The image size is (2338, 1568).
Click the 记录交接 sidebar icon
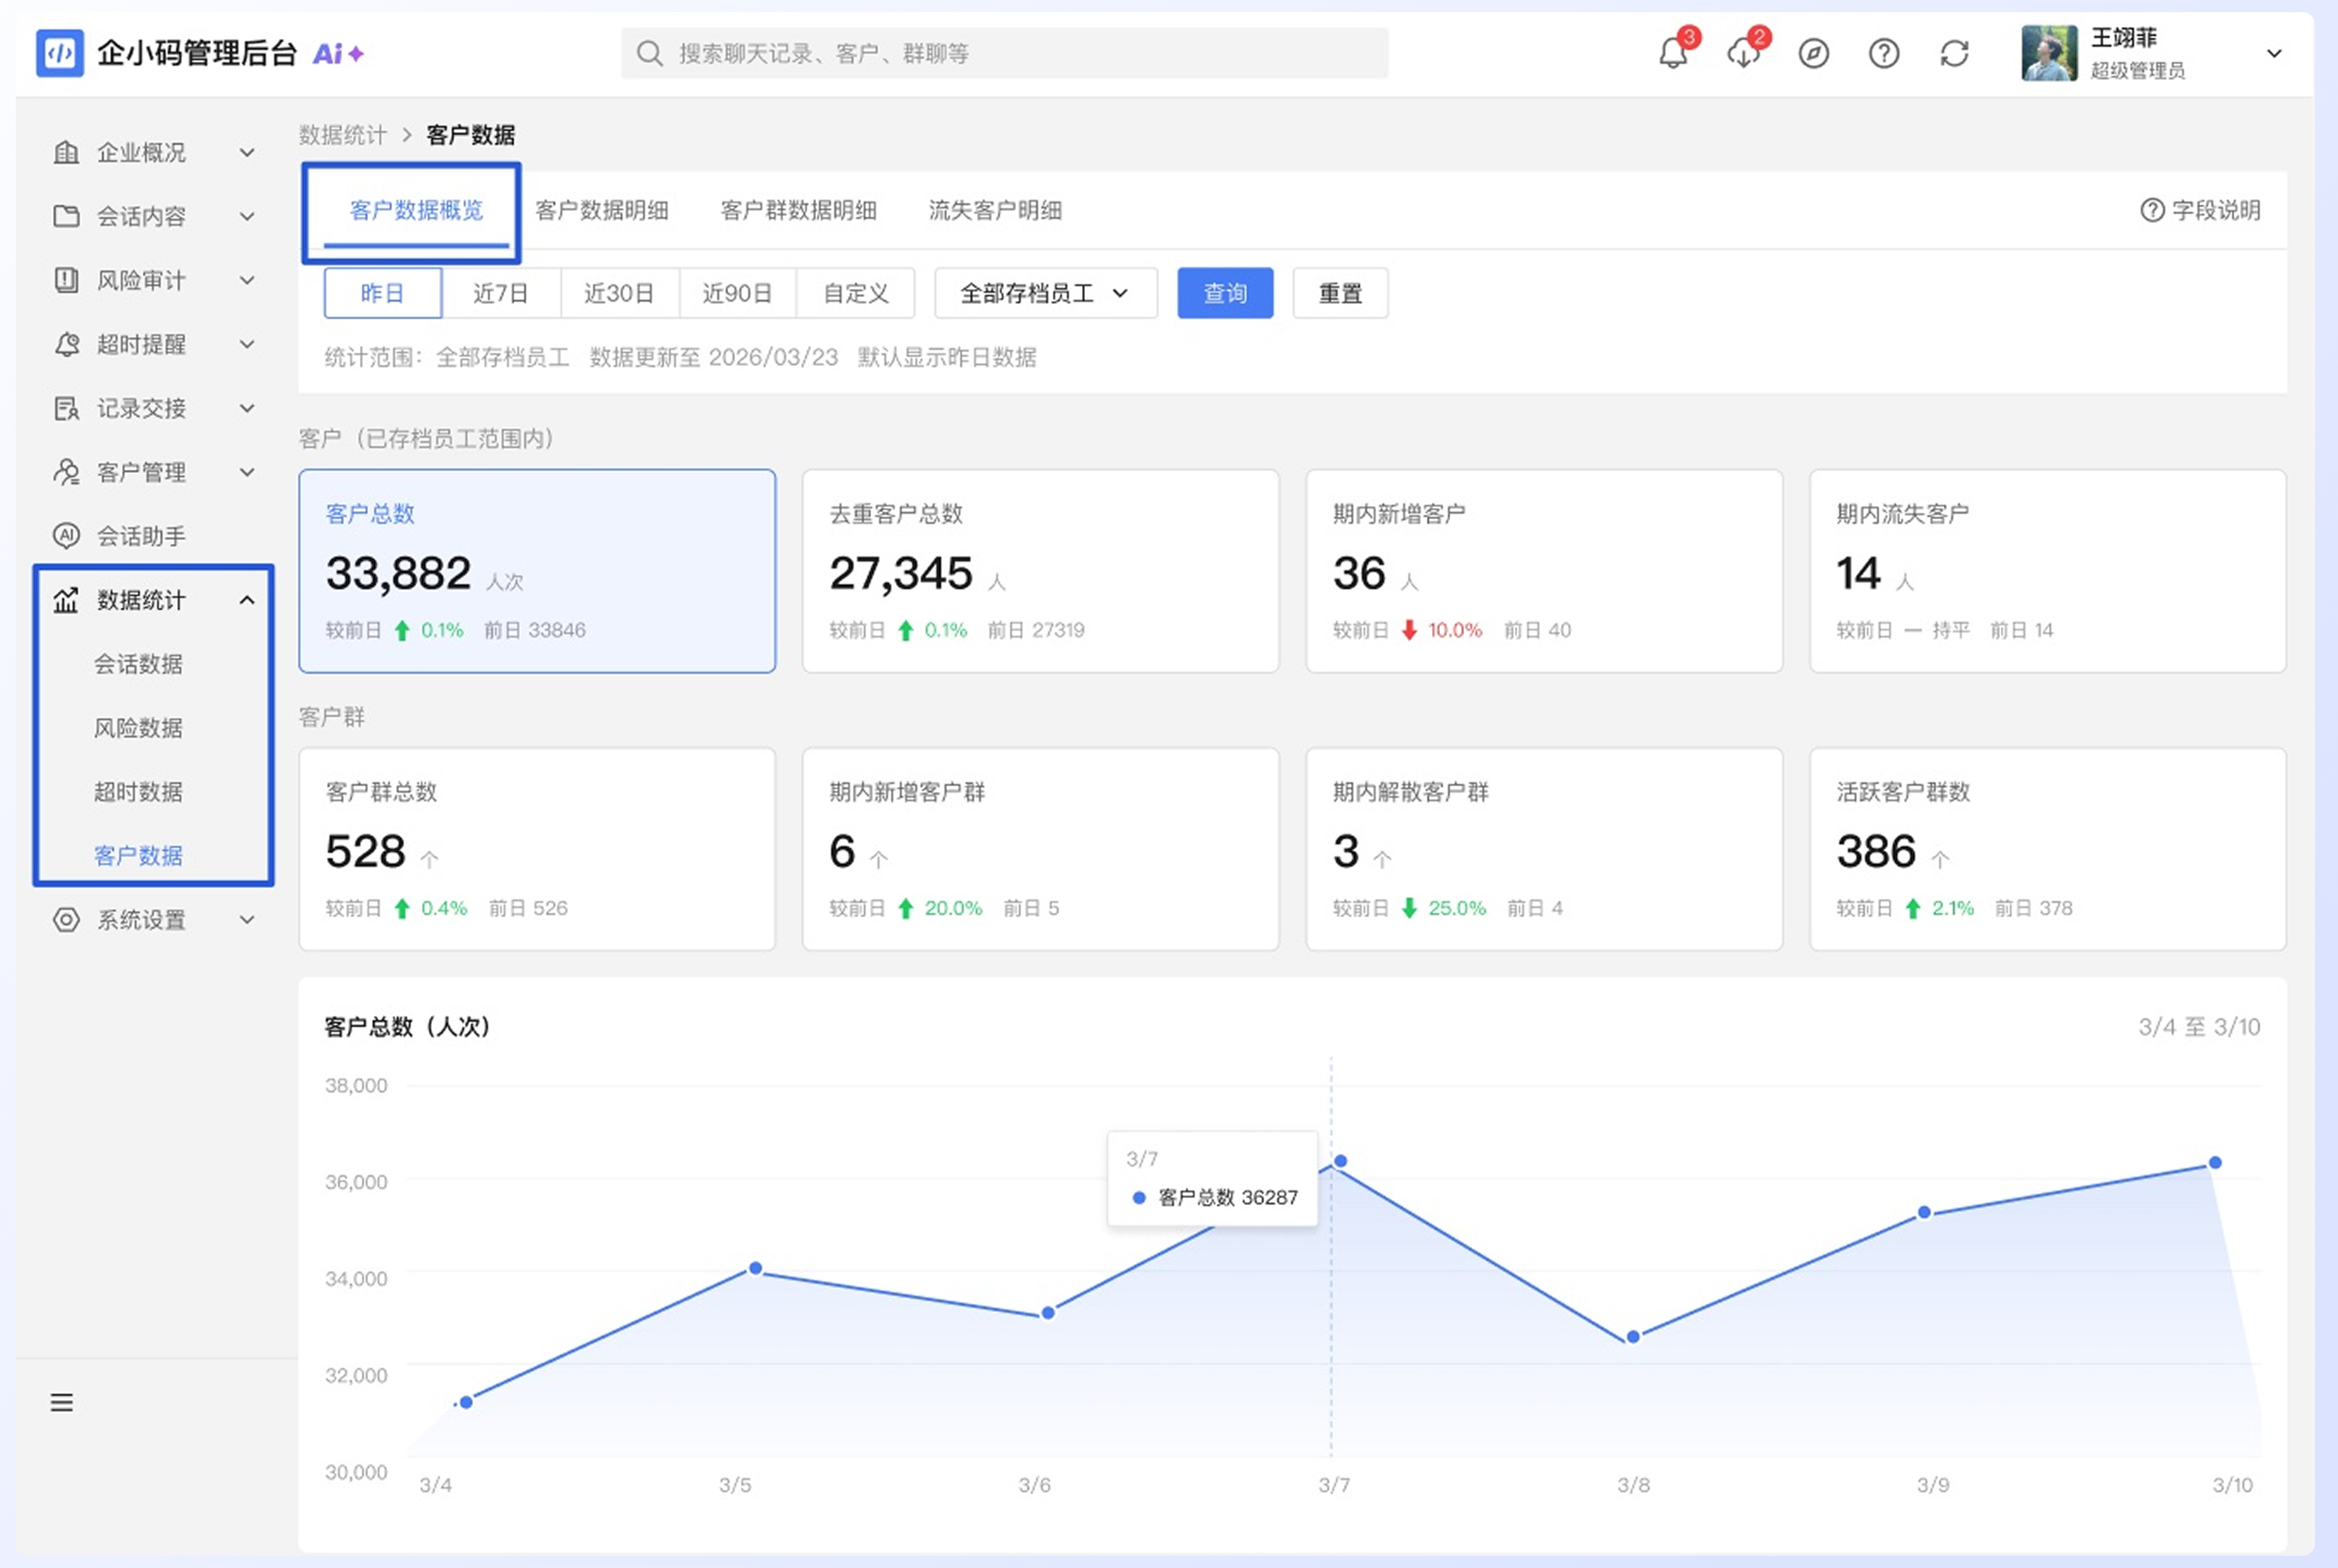point(66,408)
